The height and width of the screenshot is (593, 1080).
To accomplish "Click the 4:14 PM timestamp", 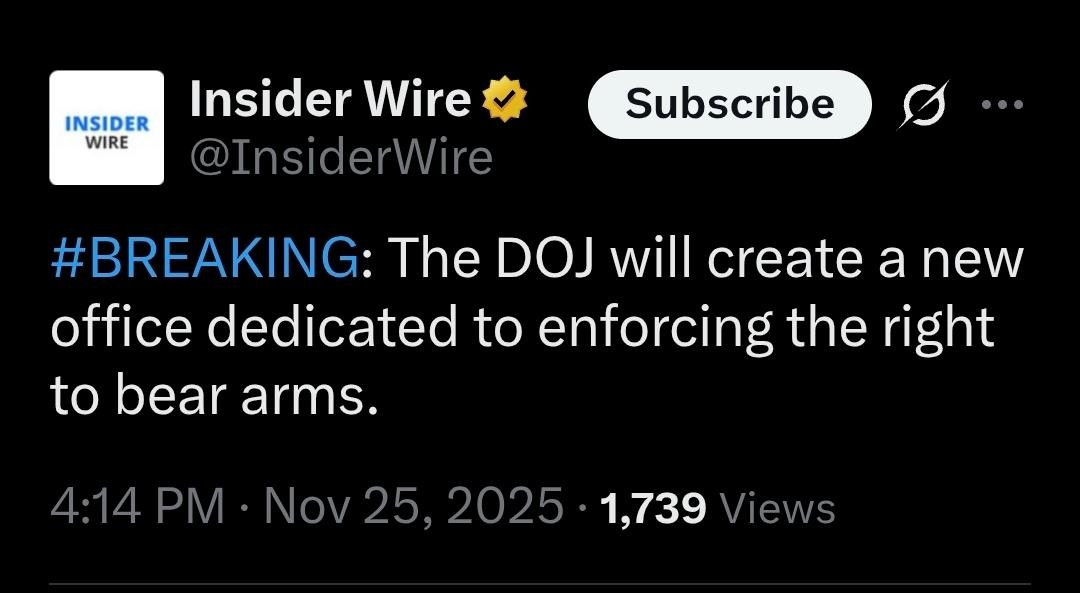I will [137, 508].
